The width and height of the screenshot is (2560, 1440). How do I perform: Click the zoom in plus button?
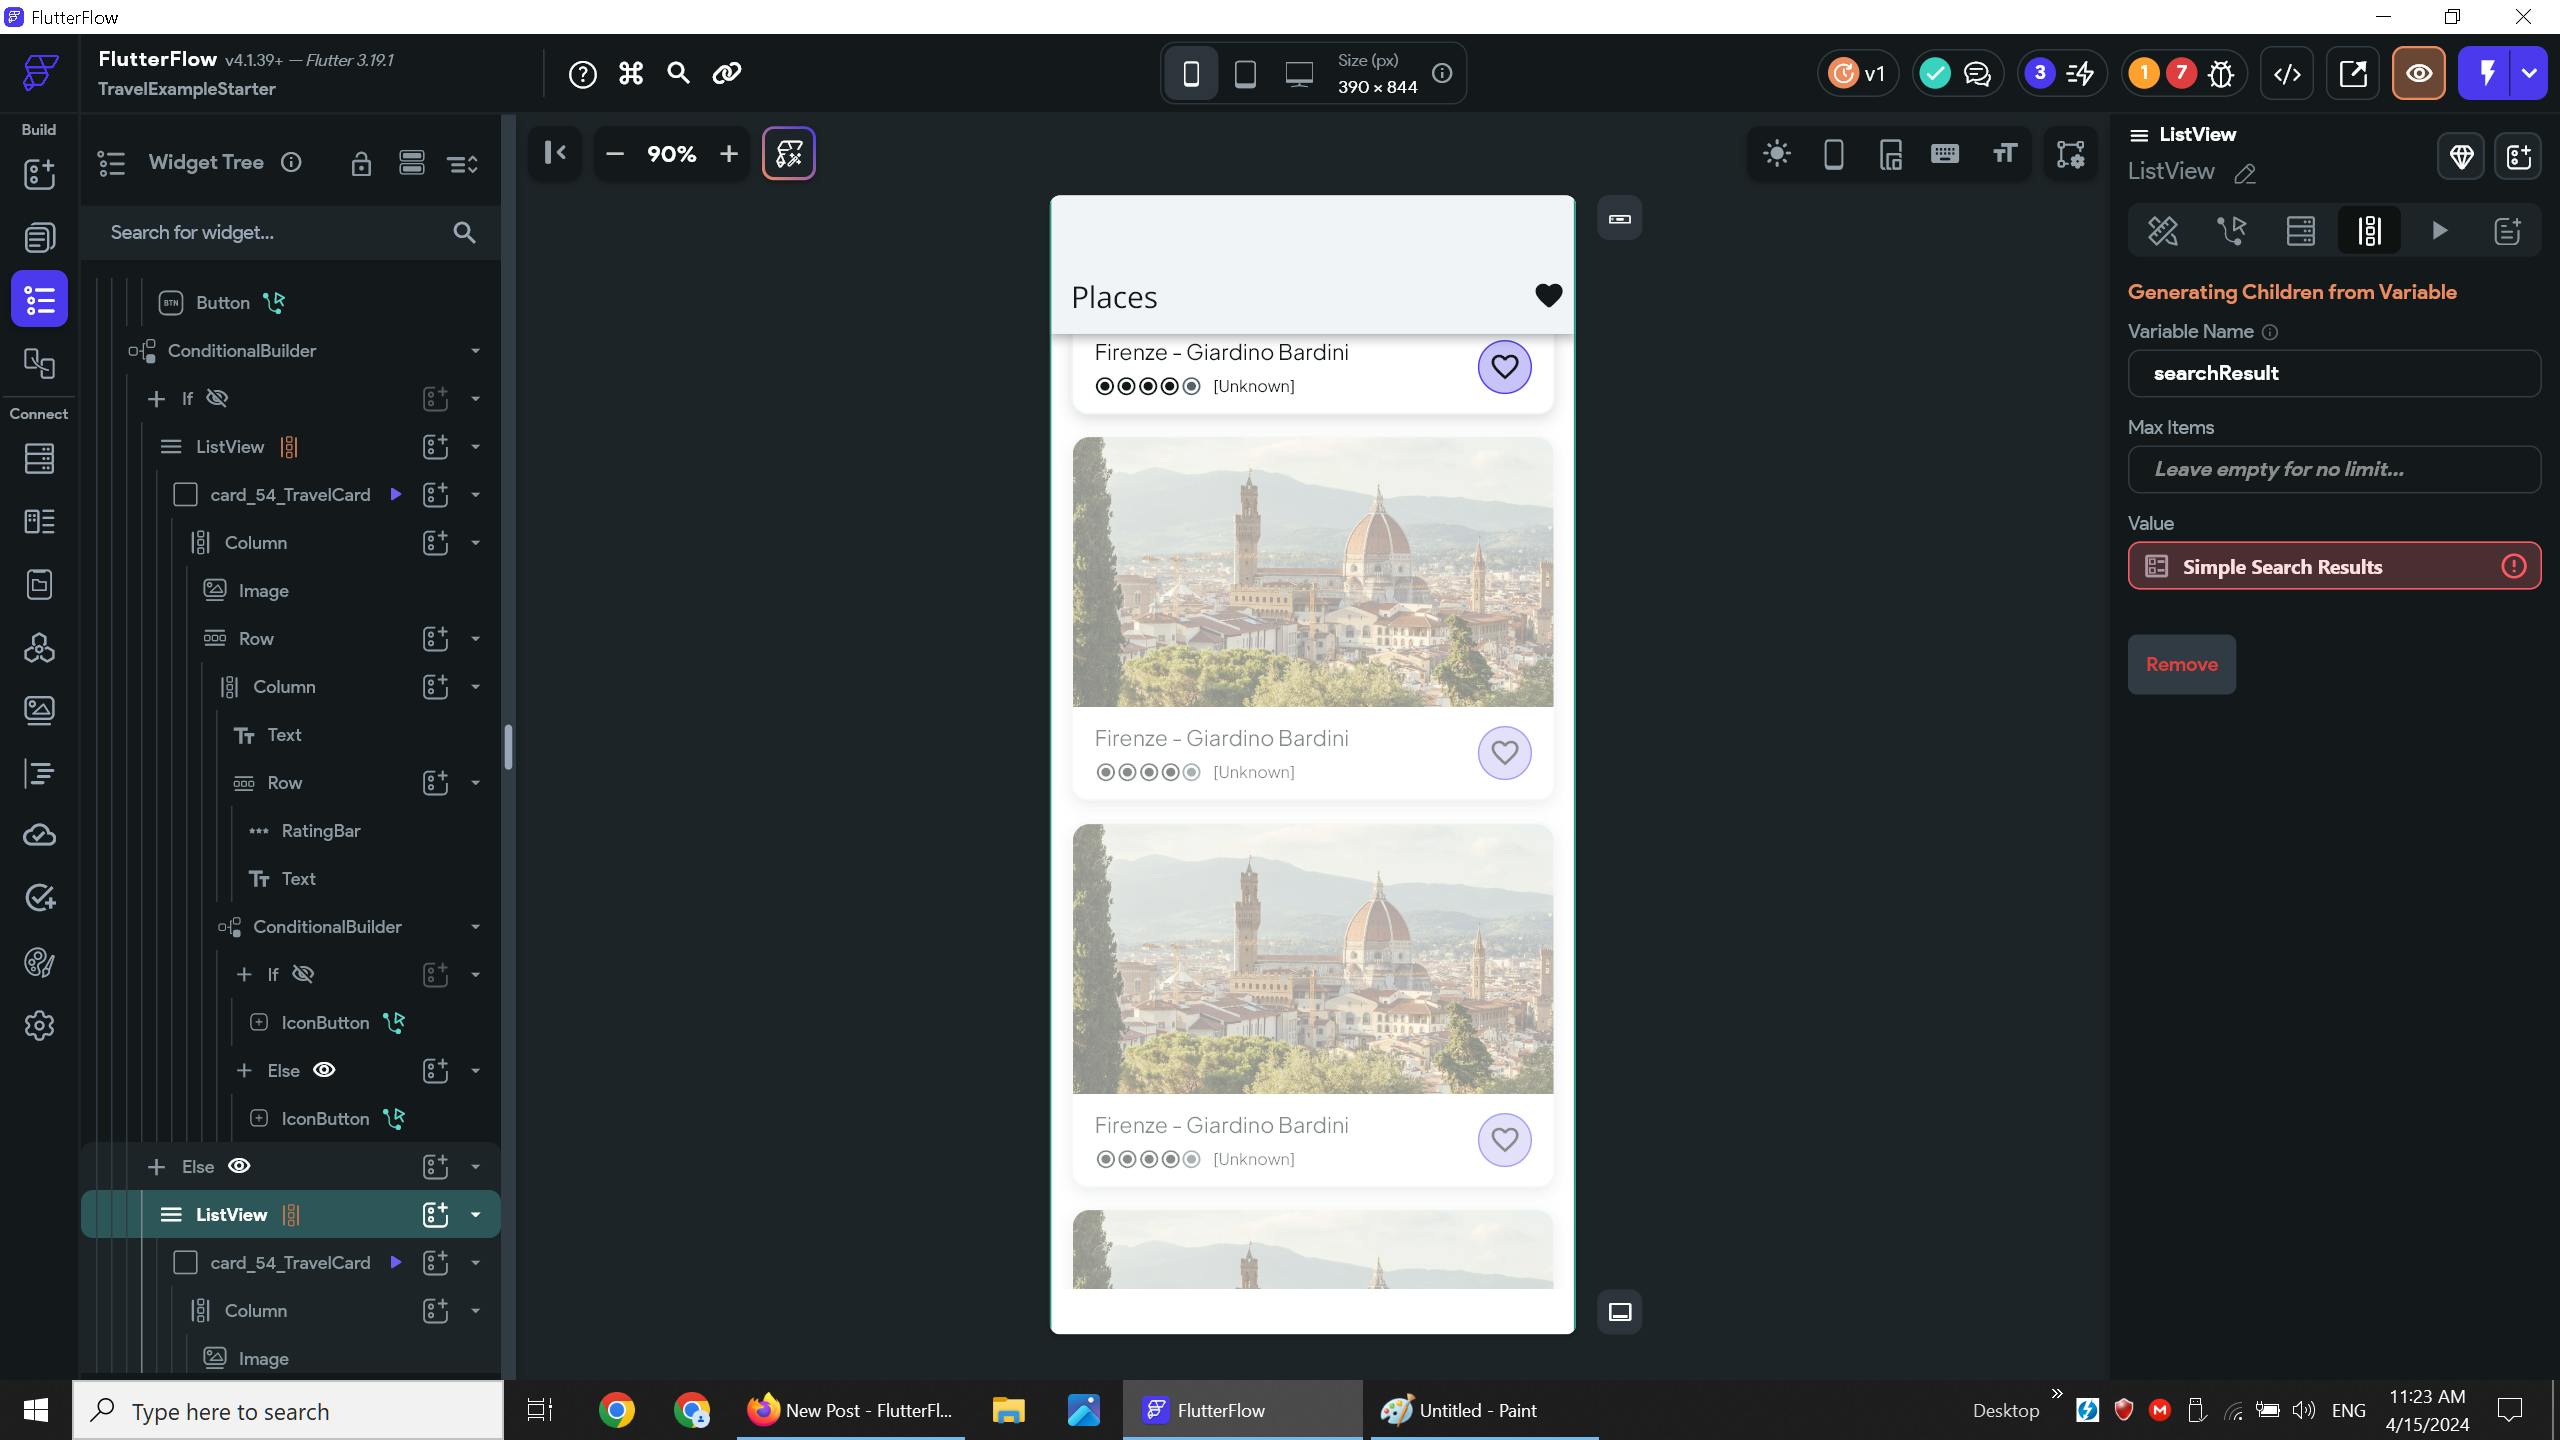coord(729,154)
